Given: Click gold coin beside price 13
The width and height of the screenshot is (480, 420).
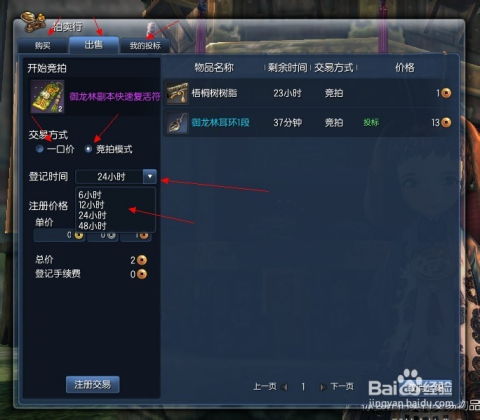Looking at the screenshot, I should (446, 123).
